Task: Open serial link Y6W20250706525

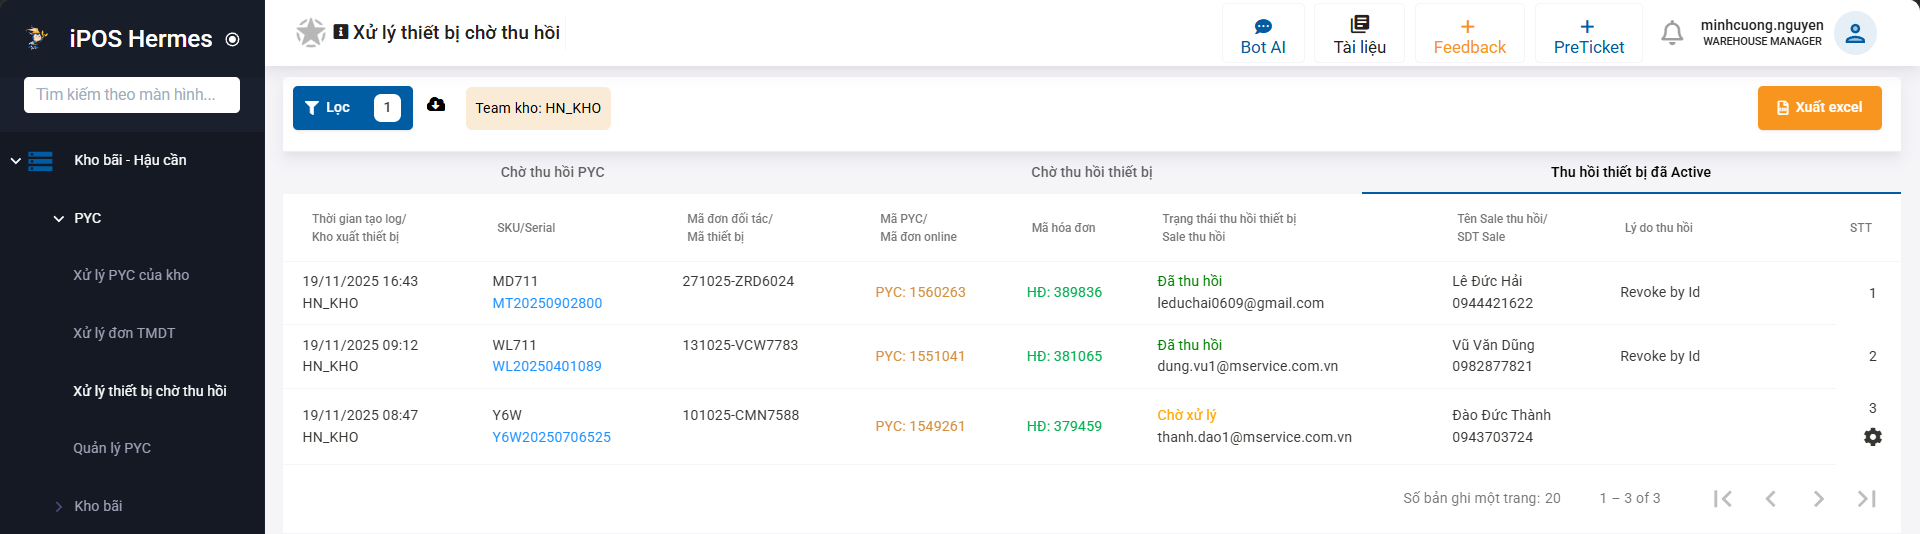Action: (x=551, y=437)
